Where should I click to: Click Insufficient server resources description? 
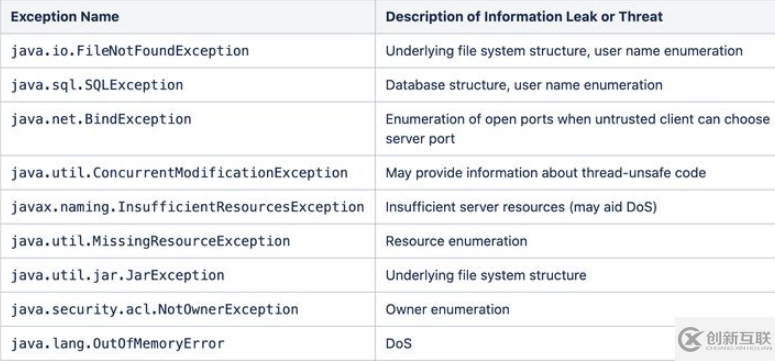click(x=521, y=207)
